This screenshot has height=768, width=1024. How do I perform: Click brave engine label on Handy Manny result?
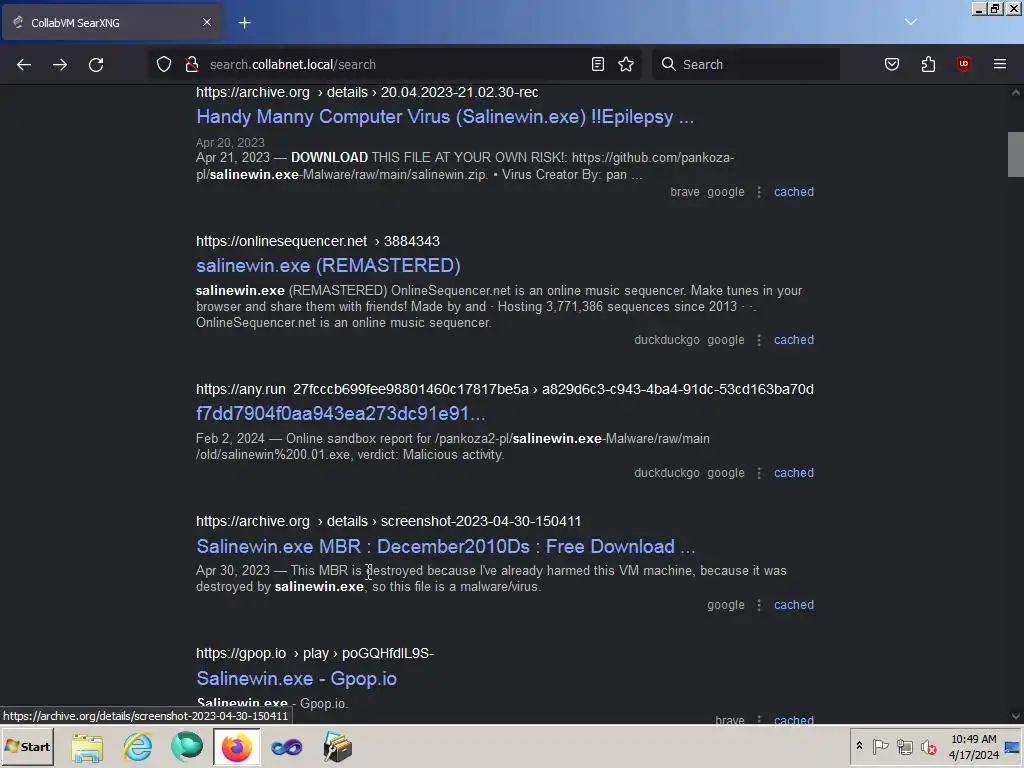(684, 192)
